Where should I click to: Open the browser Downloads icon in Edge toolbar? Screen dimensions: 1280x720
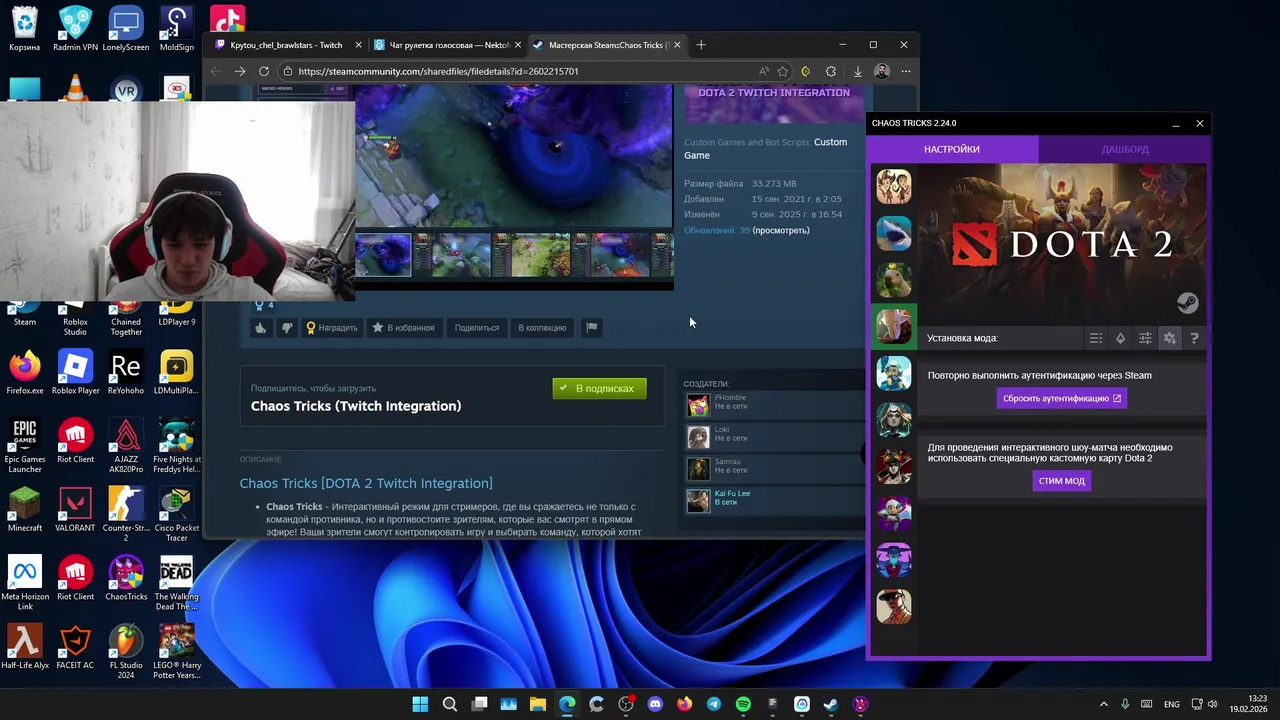point(857,71)
